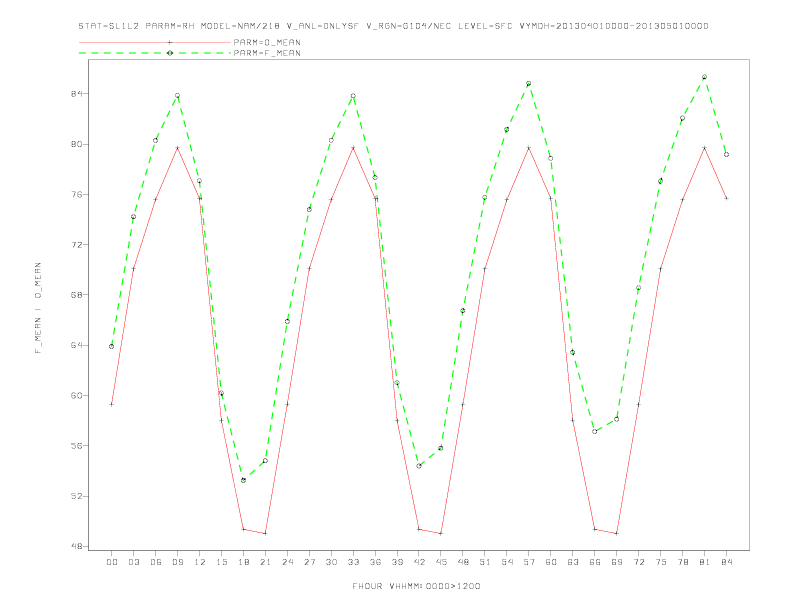Click the red O_MEAN peak marker at hour 33
This screenshot has height=612, width=792.
point(353,148)
